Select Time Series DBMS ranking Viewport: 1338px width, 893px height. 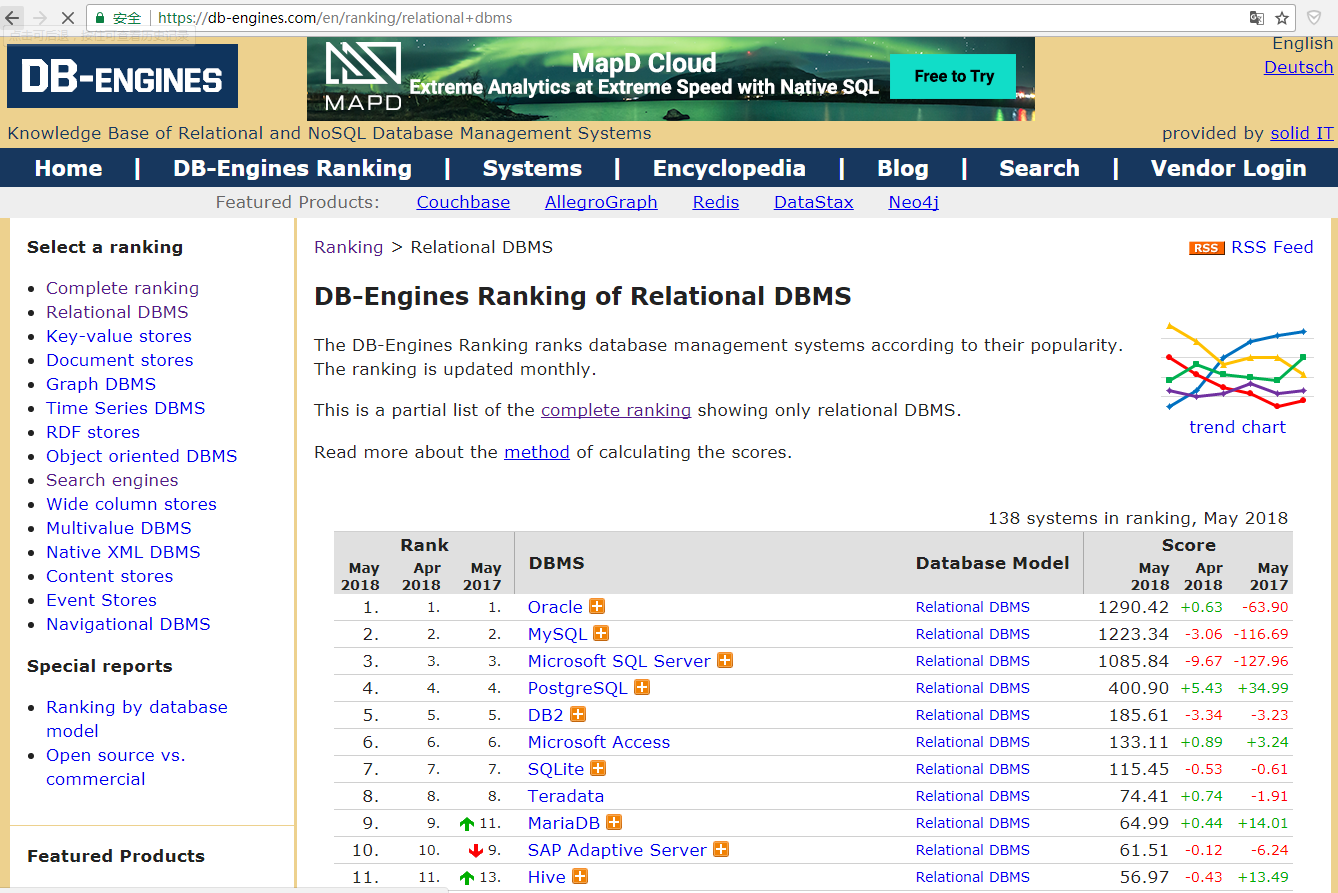(125, 408)
